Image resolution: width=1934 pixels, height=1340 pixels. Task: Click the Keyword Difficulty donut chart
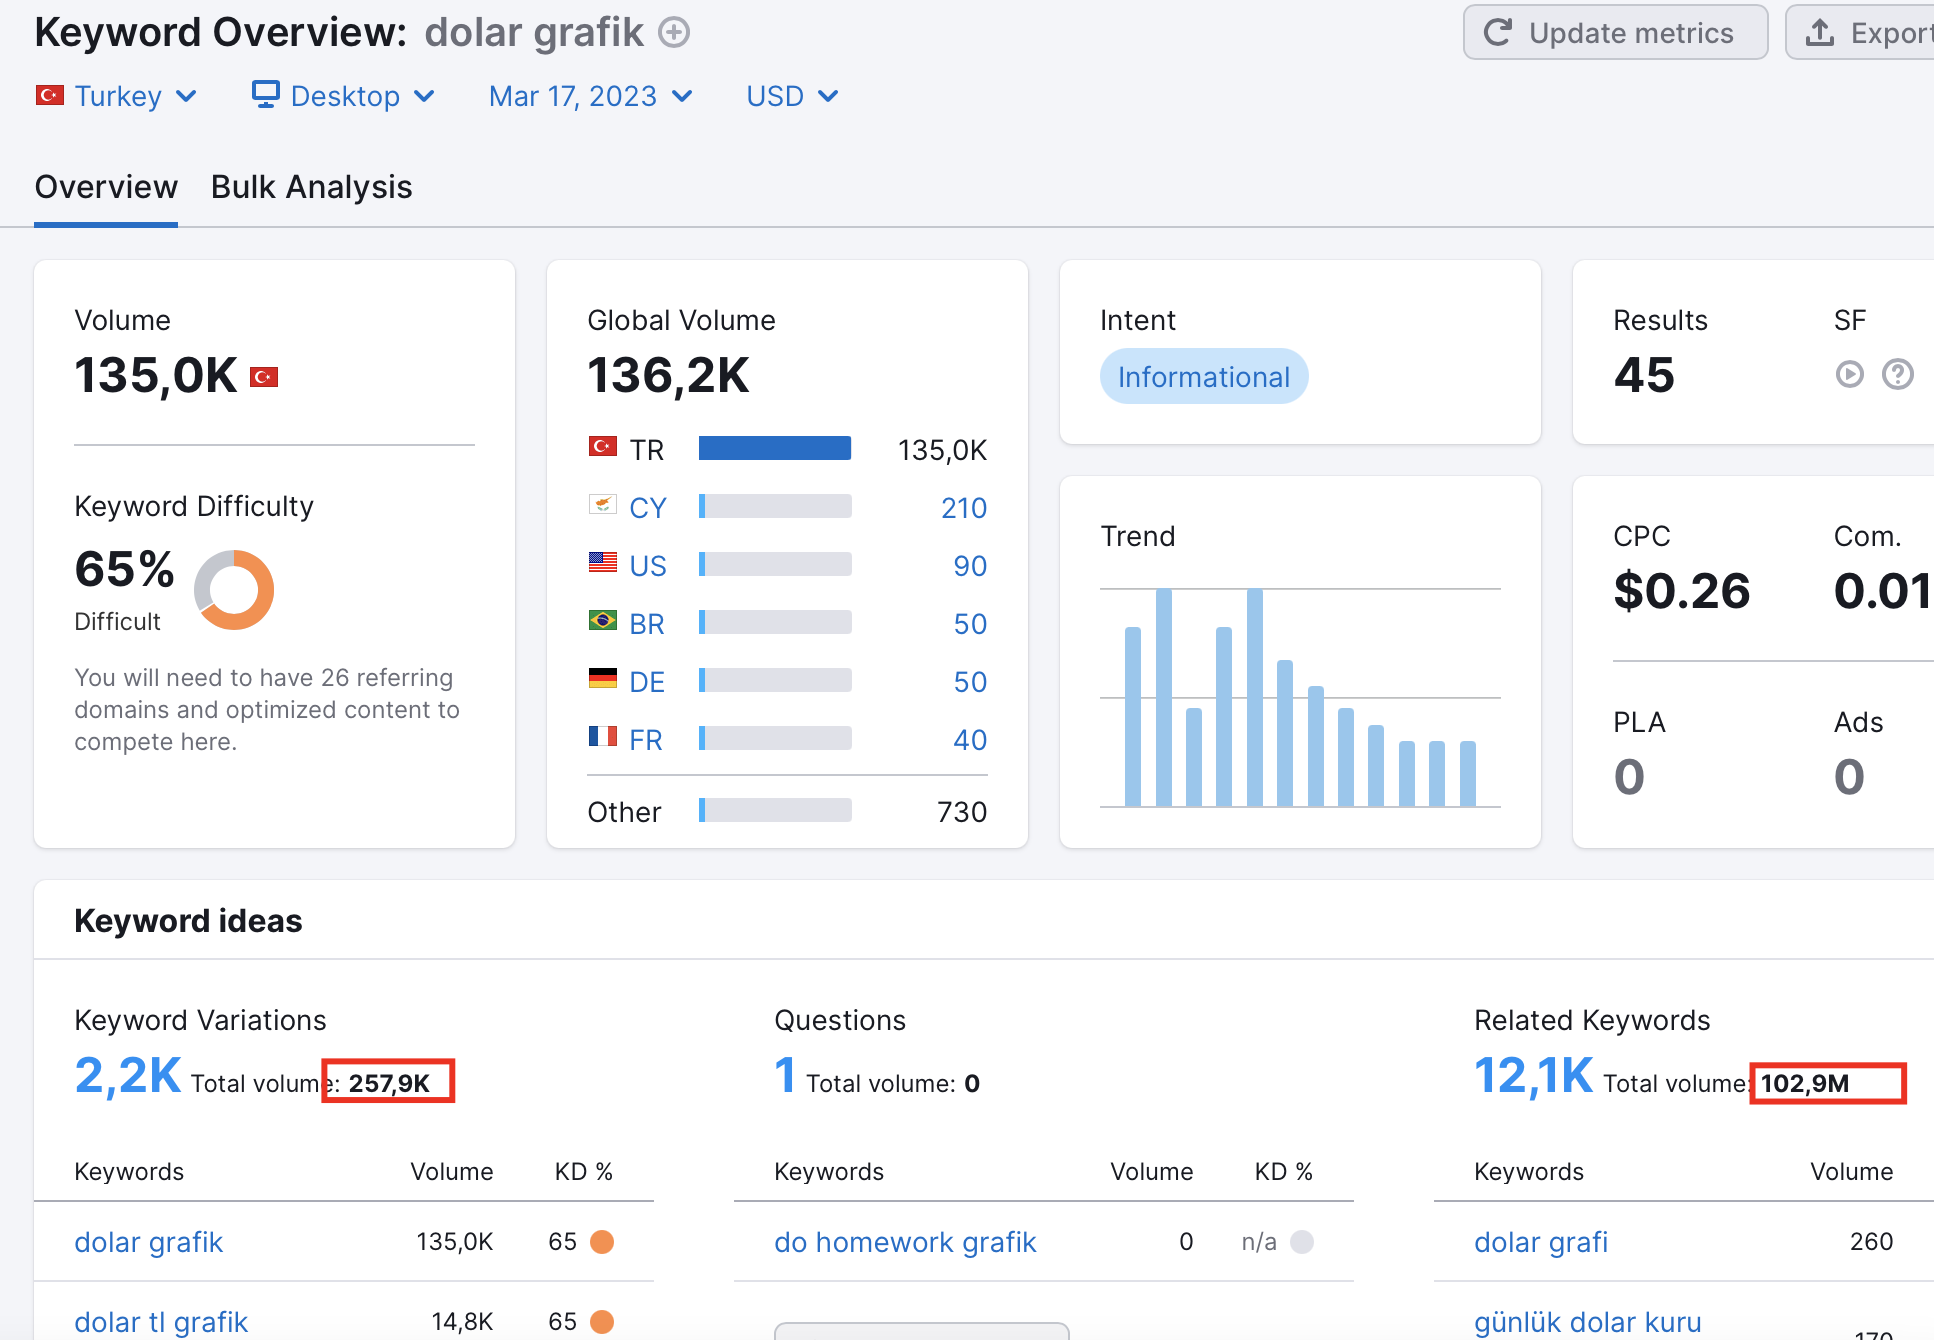point(234,590)
